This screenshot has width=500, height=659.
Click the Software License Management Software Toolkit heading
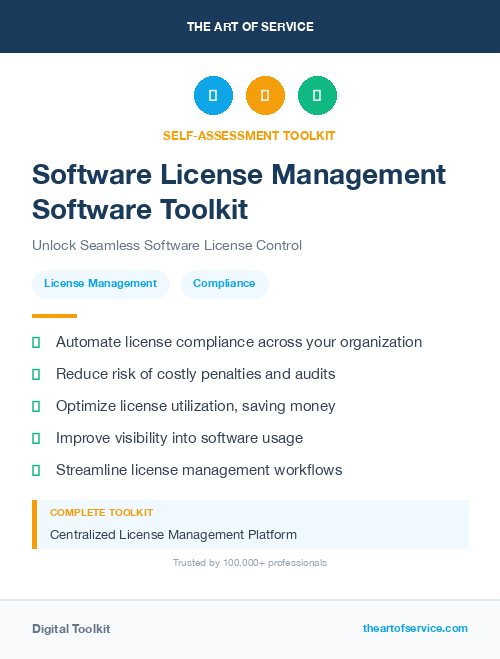[x=239, y=192]
